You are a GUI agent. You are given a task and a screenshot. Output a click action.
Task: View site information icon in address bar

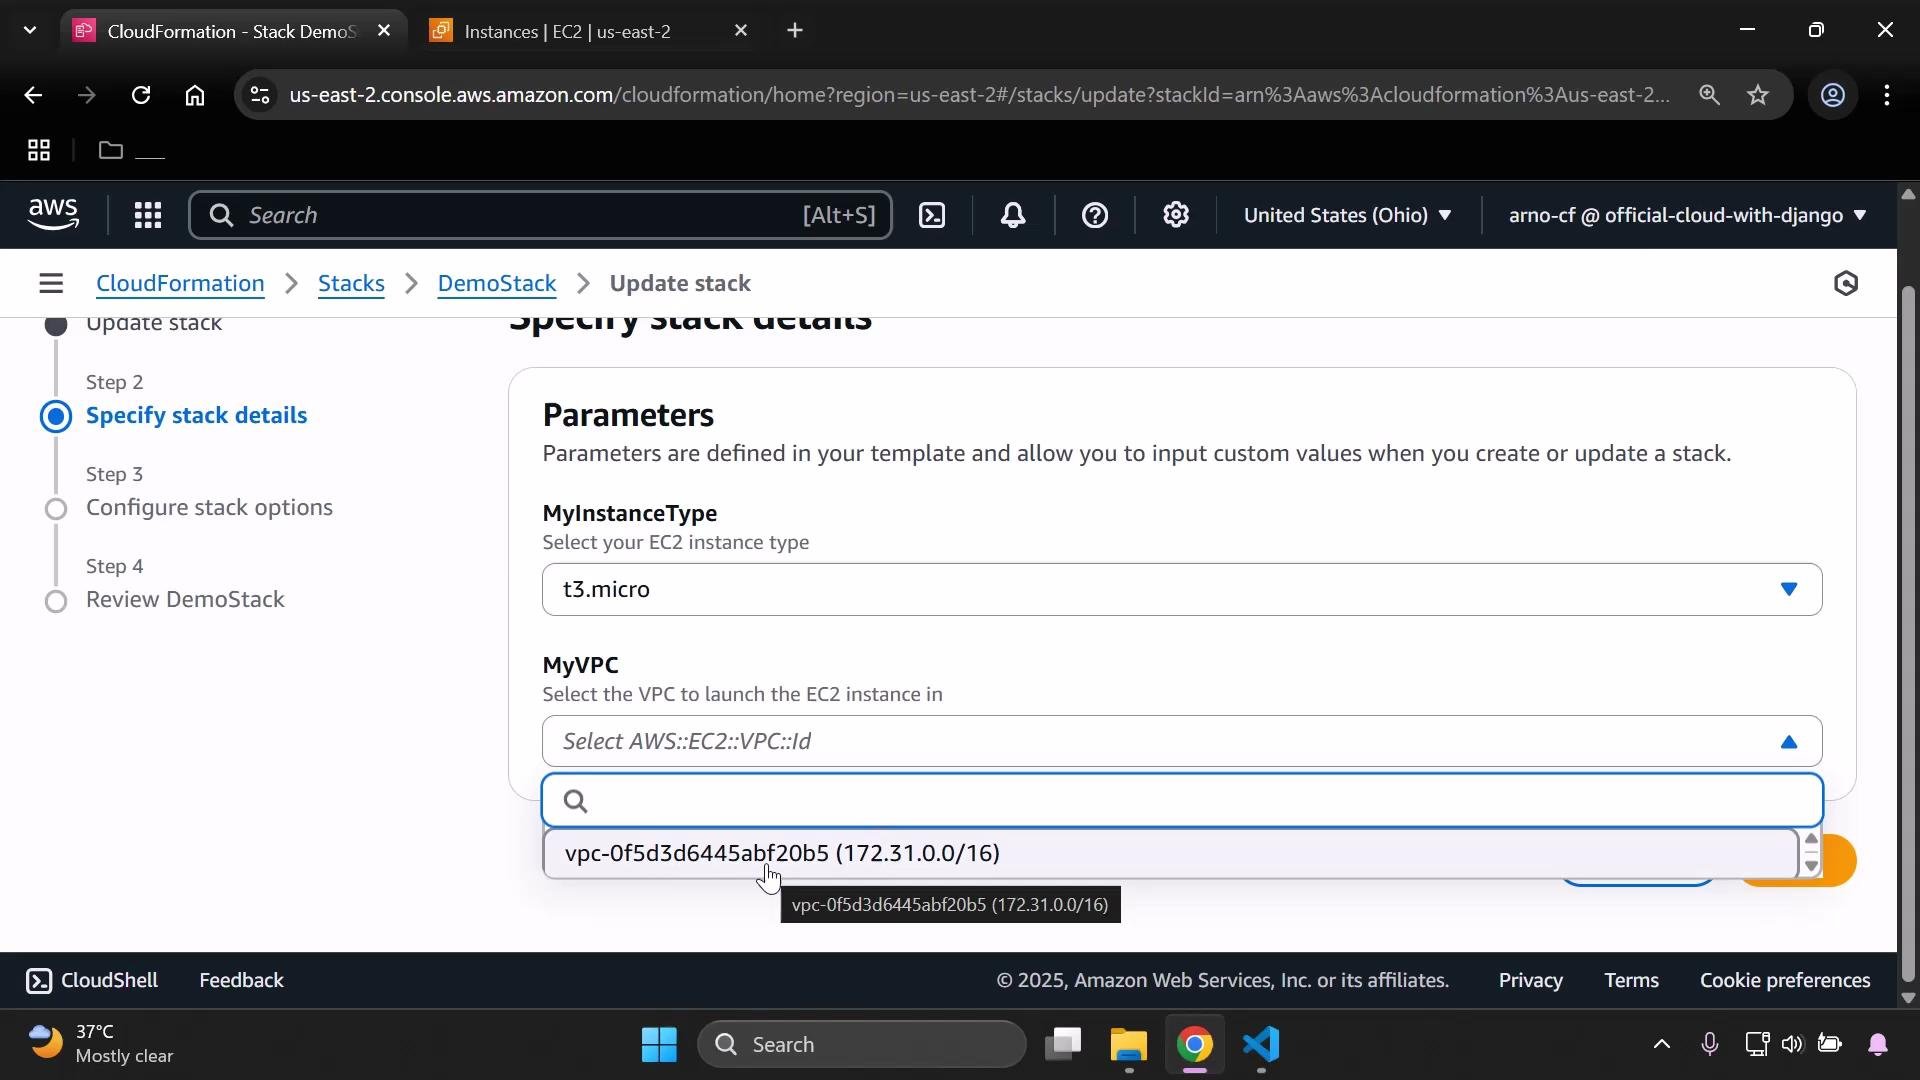(x=260, y=95)
